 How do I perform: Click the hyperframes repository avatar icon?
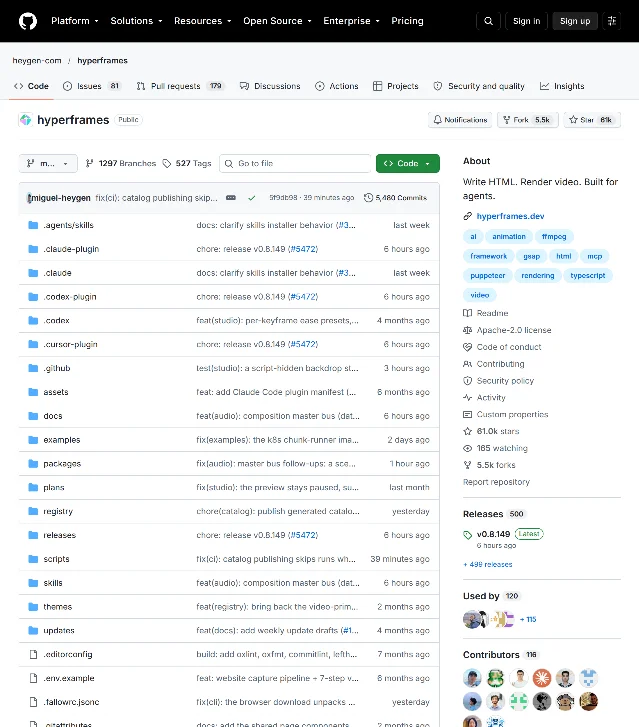25,120
